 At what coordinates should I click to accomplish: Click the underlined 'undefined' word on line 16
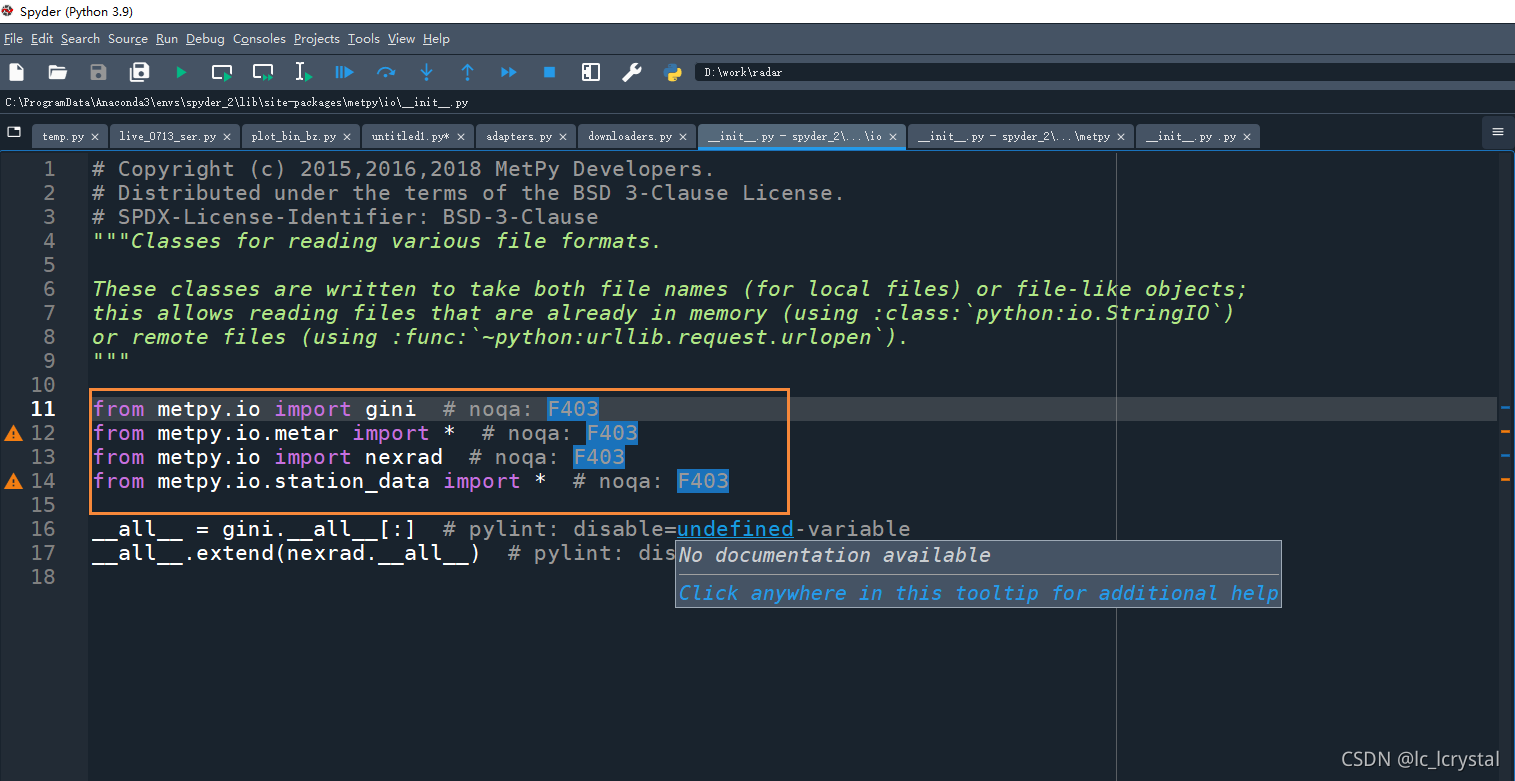coord(735,529)
